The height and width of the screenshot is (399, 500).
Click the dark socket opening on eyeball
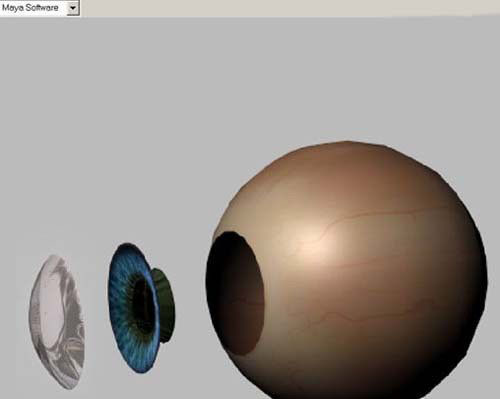click(235, 293)
